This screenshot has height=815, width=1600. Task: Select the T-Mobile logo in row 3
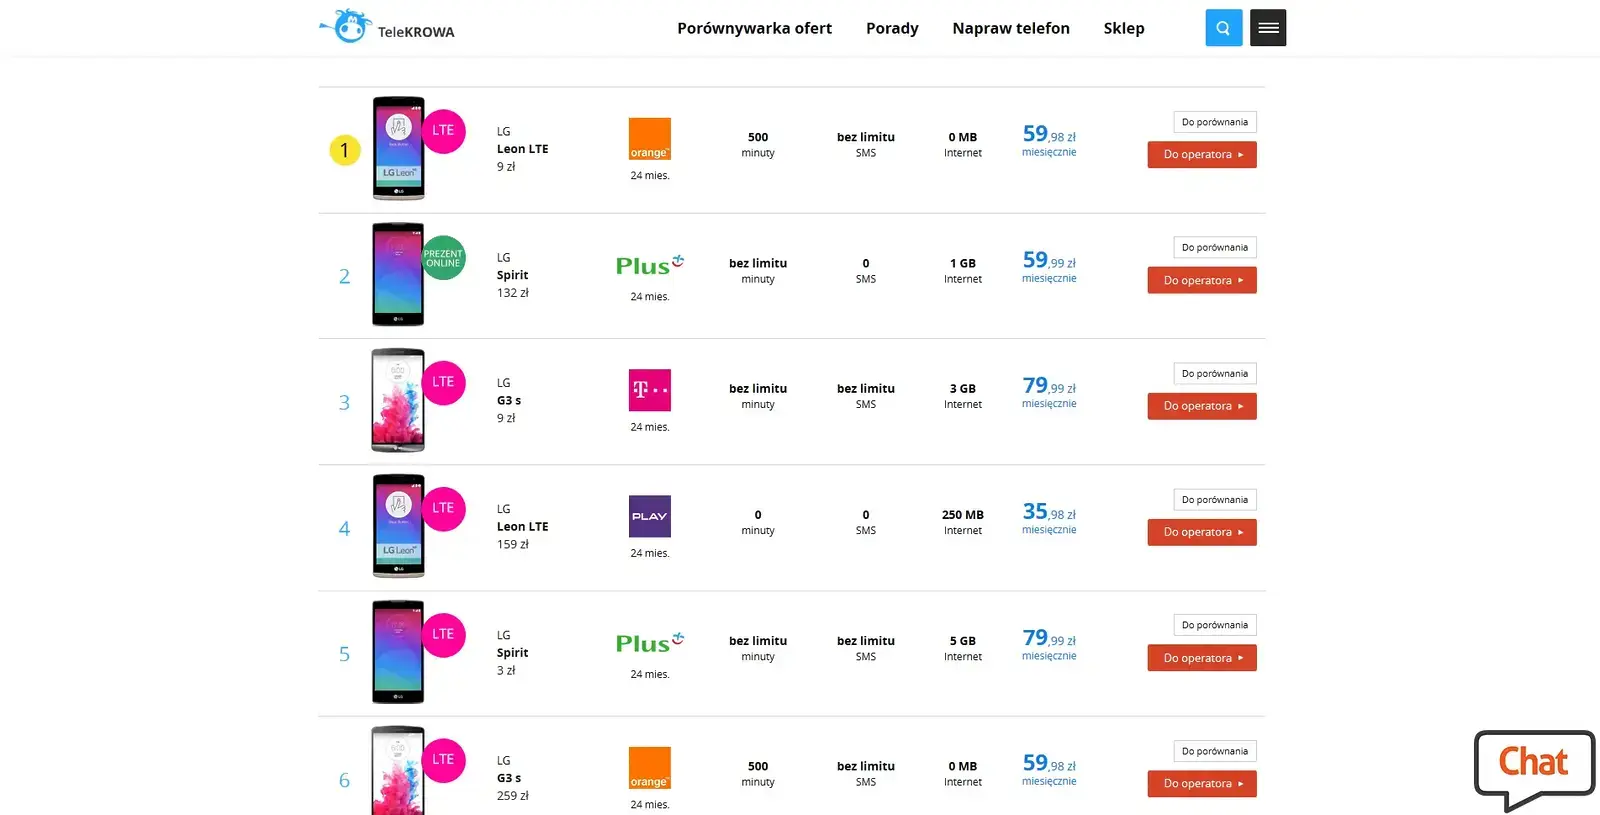pos(649,390)
